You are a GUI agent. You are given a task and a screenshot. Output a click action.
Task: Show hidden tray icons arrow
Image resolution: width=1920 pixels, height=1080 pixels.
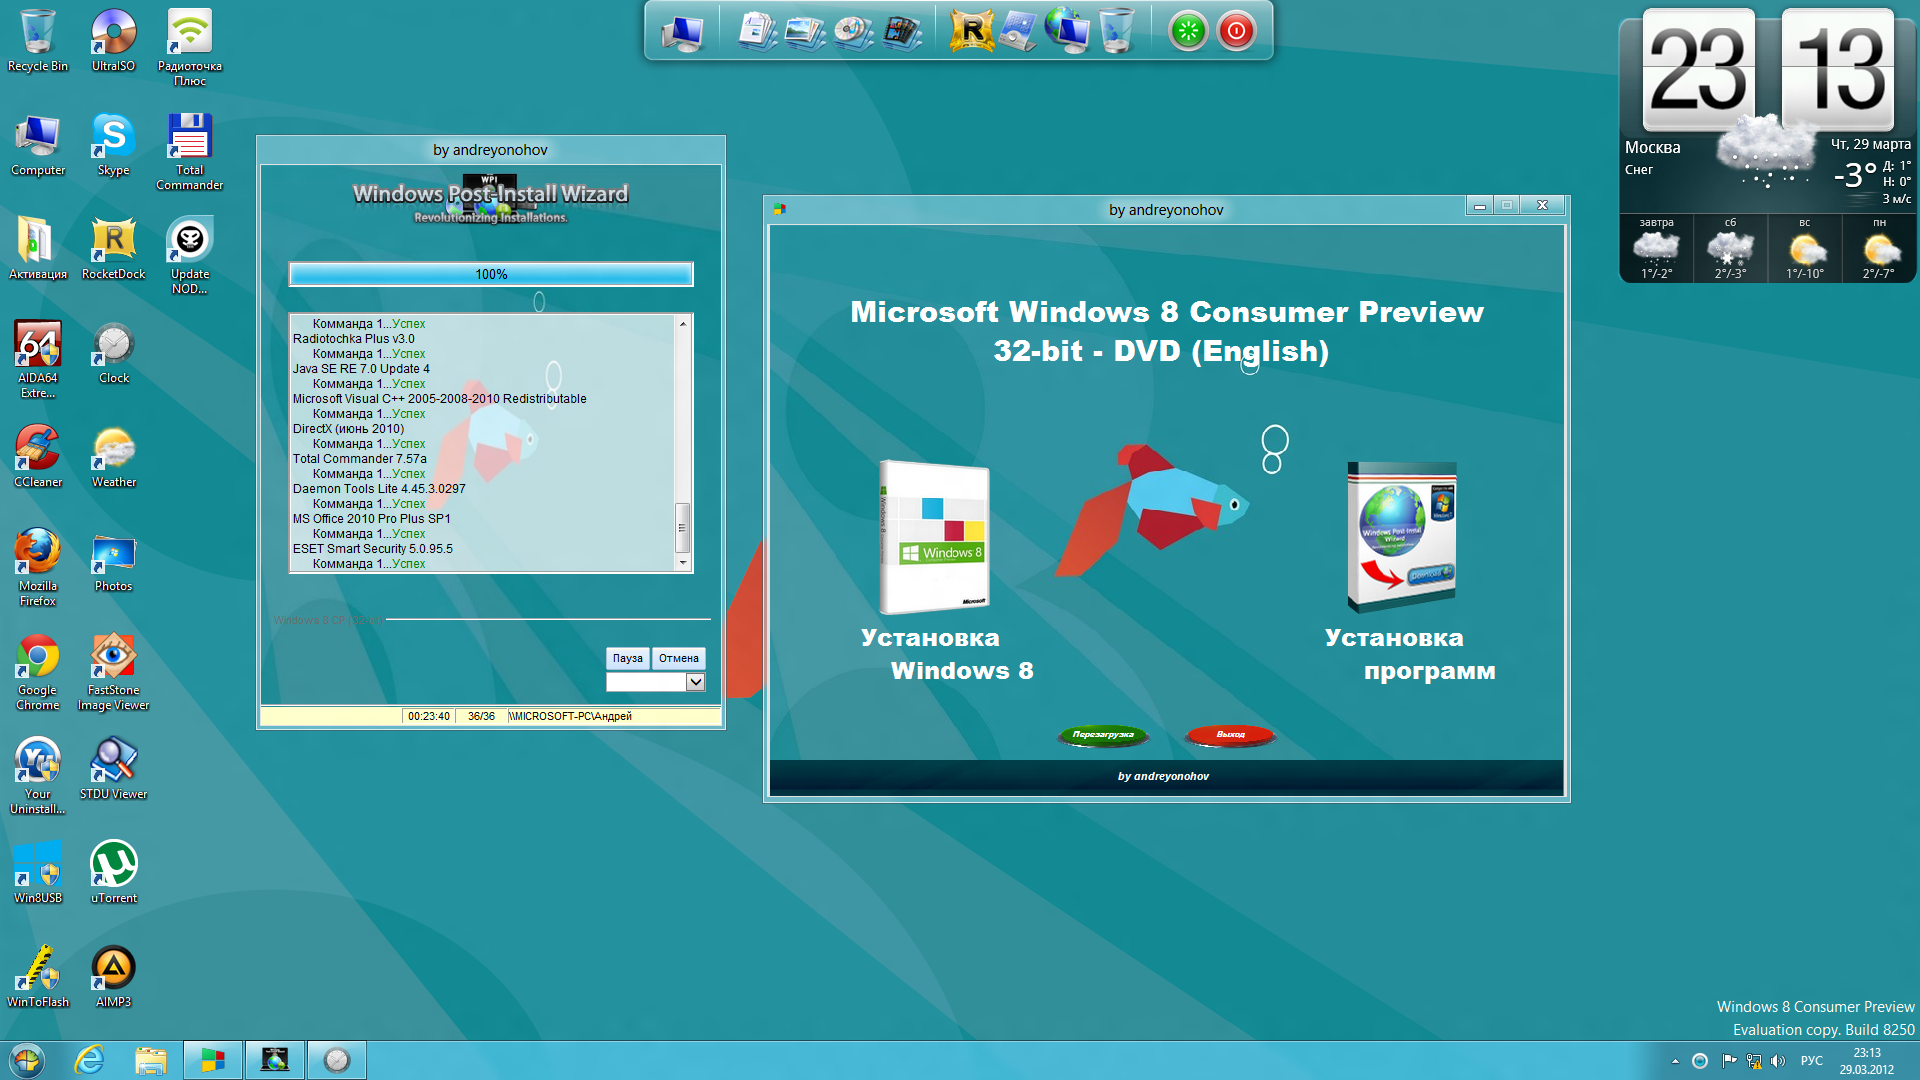(1675, 1061)
